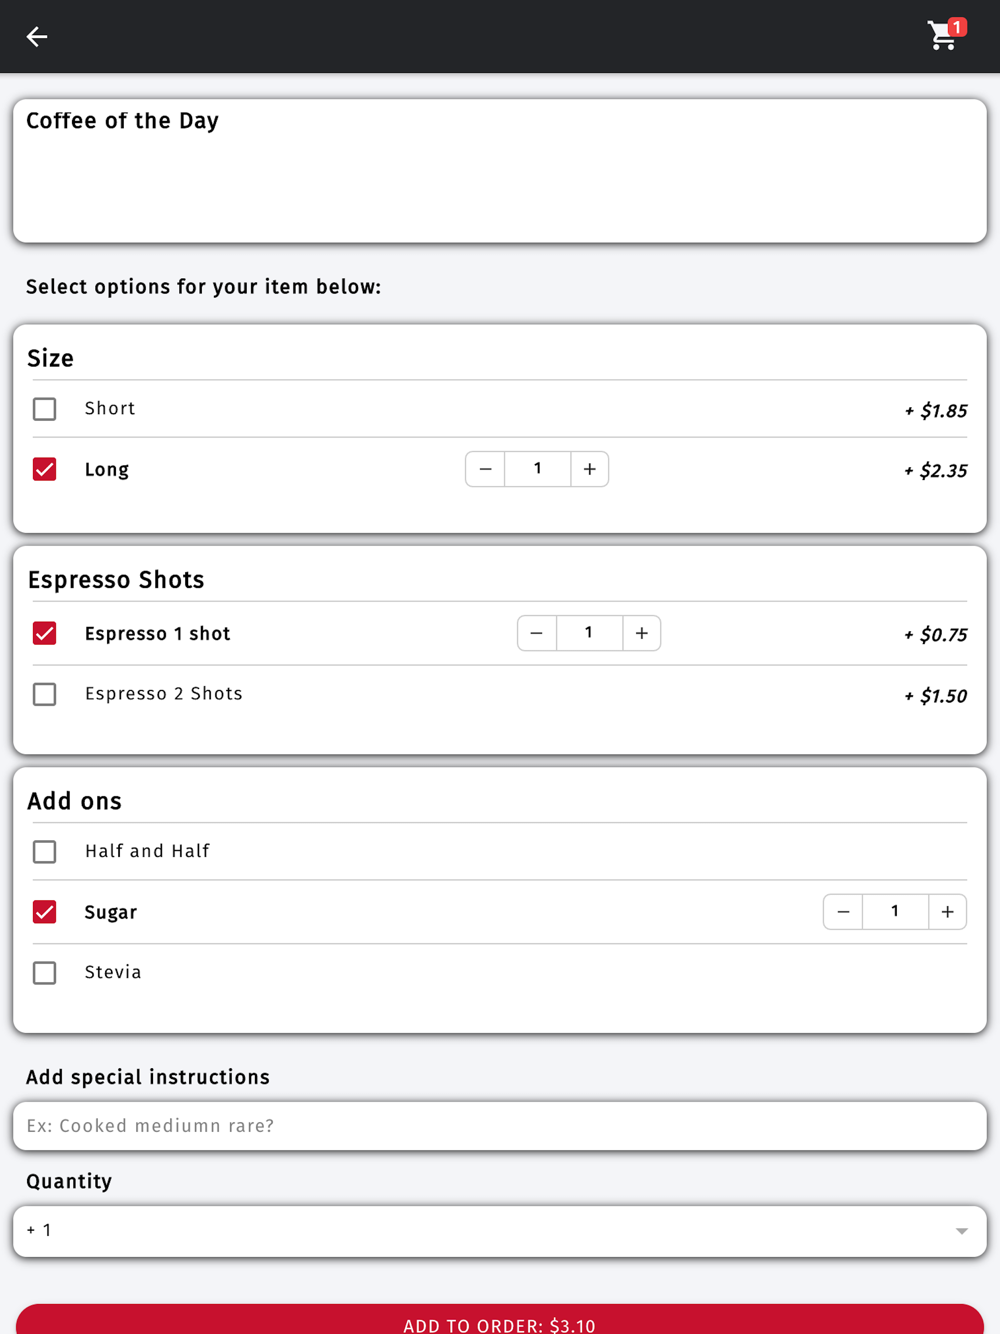1000x1334 pixels.
Task: Open the shopping cart
Action: (944, 35)
